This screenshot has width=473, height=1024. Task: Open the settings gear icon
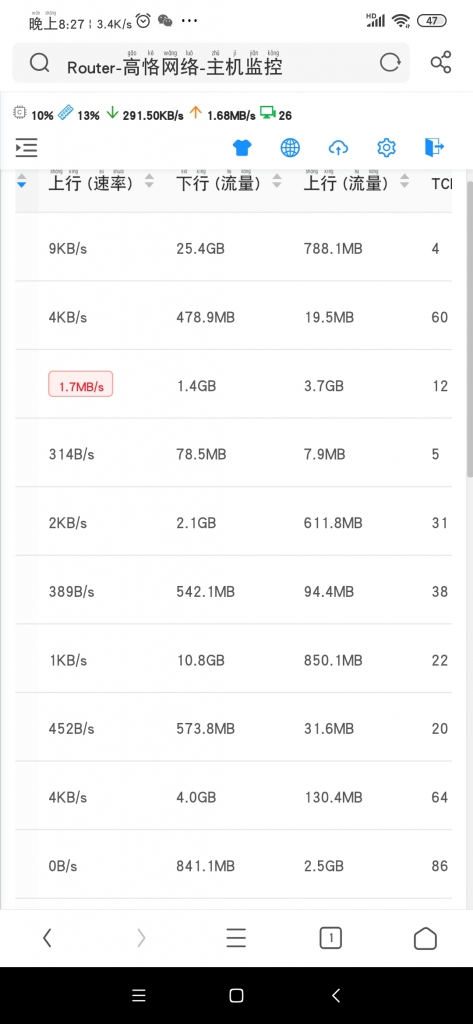click(x=386, y=148)
